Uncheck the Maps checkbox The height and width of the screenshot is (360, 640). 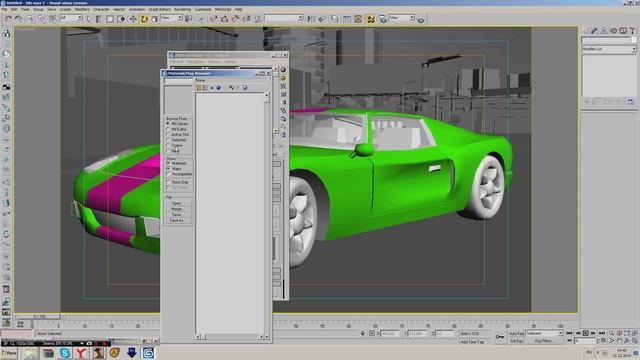coord(169,169)
